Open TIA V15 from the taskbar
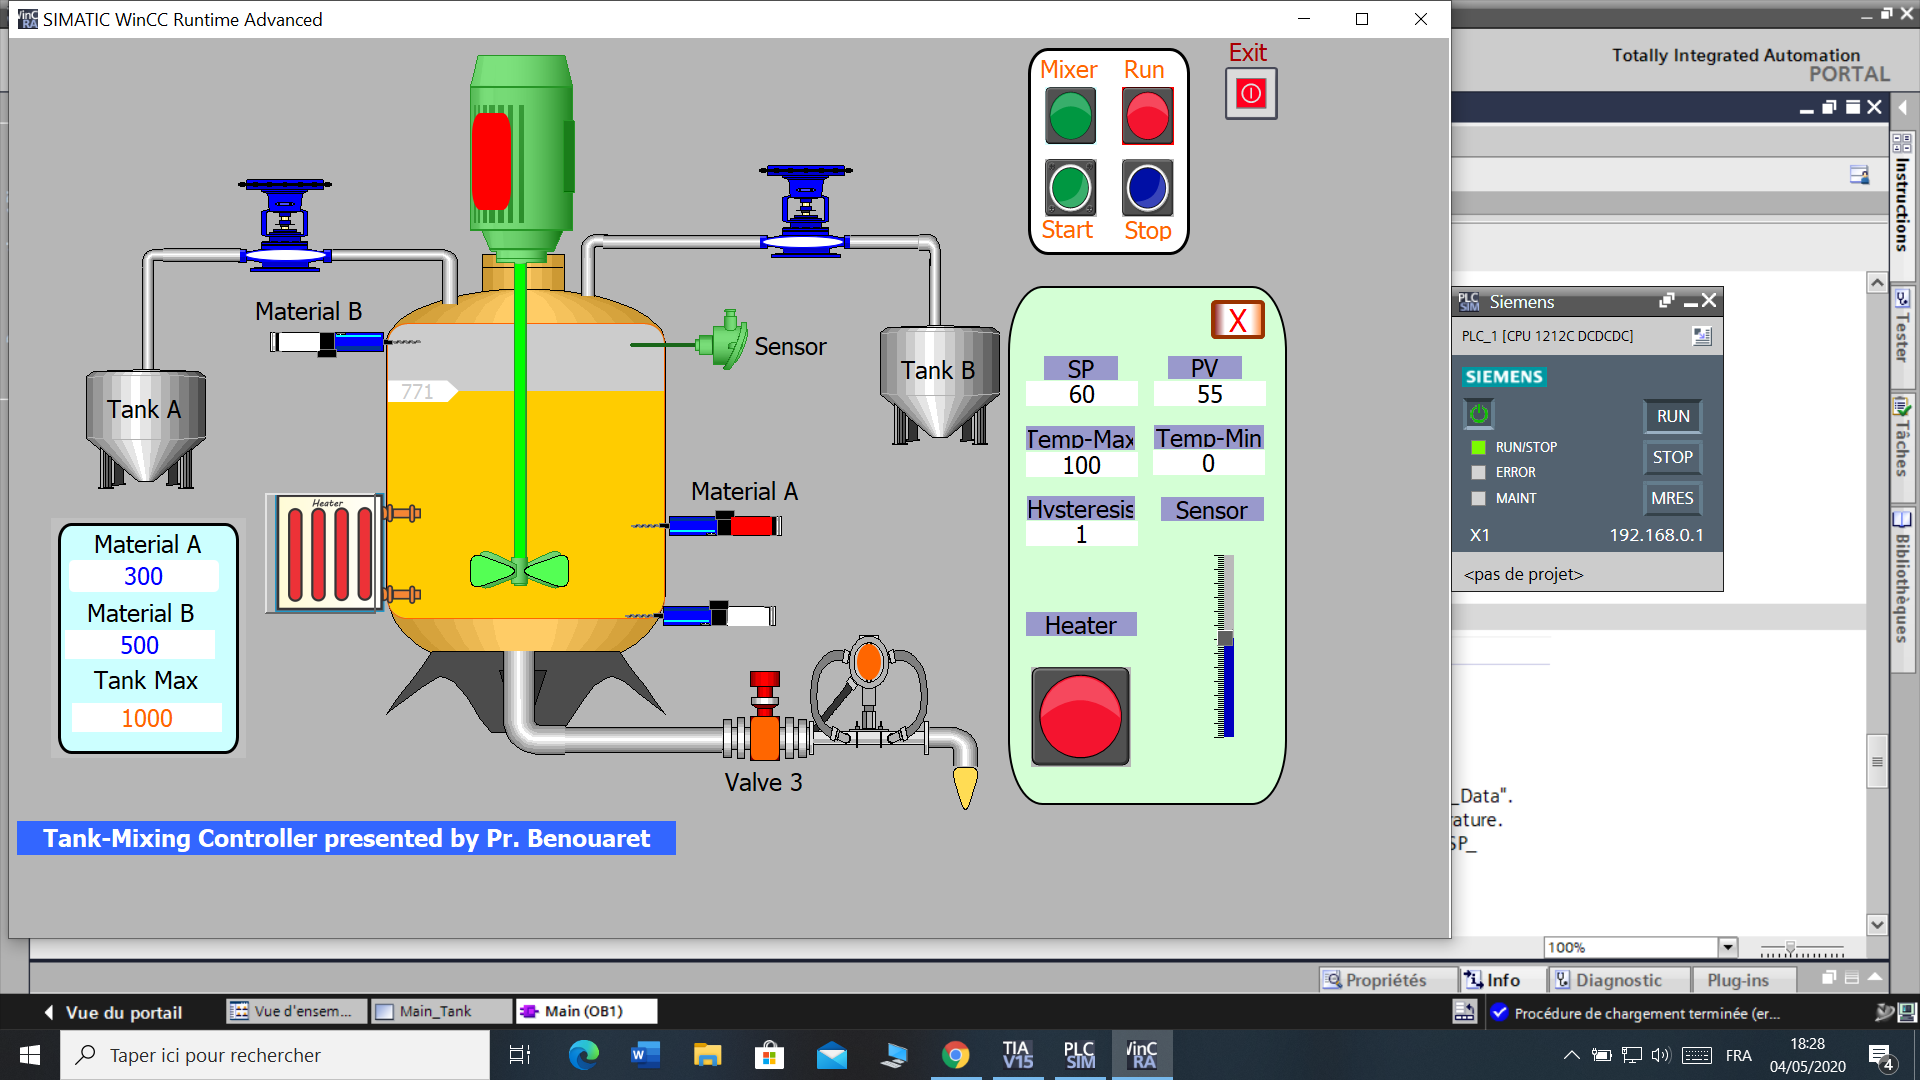The image size is (1920, 1080). point(1017,1055)
